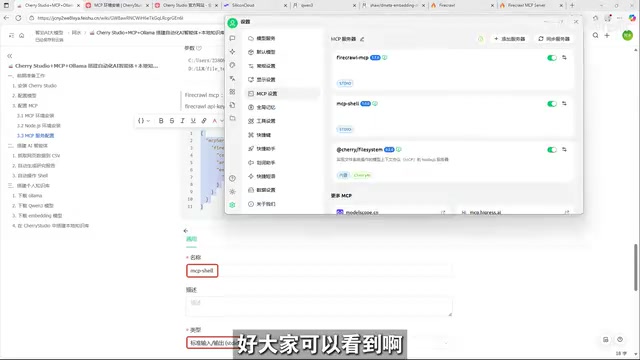Image resolution: width=640 pixels, height=360 pixels.
Task: Open the translate icon in Cherry Studio sidebar
Action: pyautogui.click(x=232, y=78)
